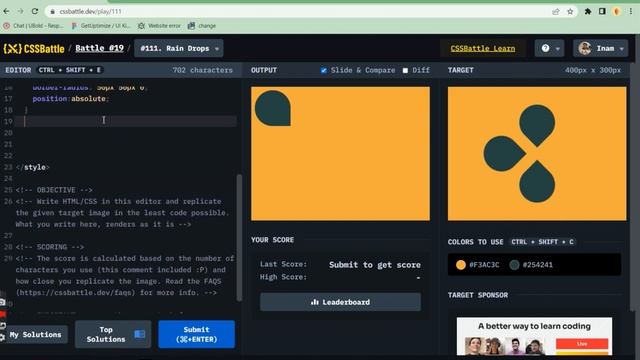Click 702 characters counter

(x=202, y=70)
